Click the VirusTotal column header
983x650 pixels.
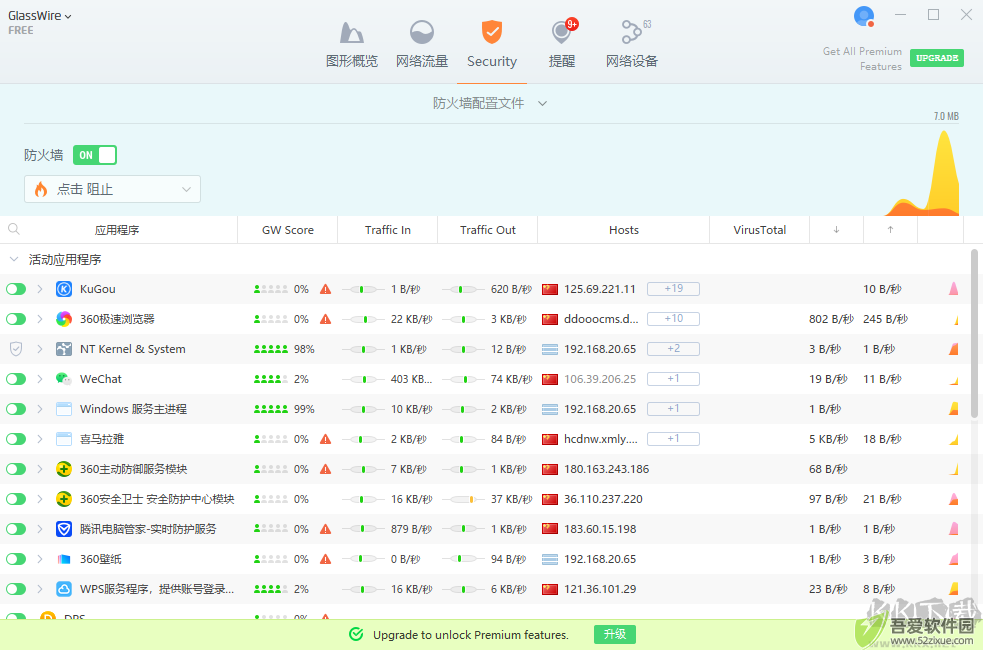click(760, 230)
